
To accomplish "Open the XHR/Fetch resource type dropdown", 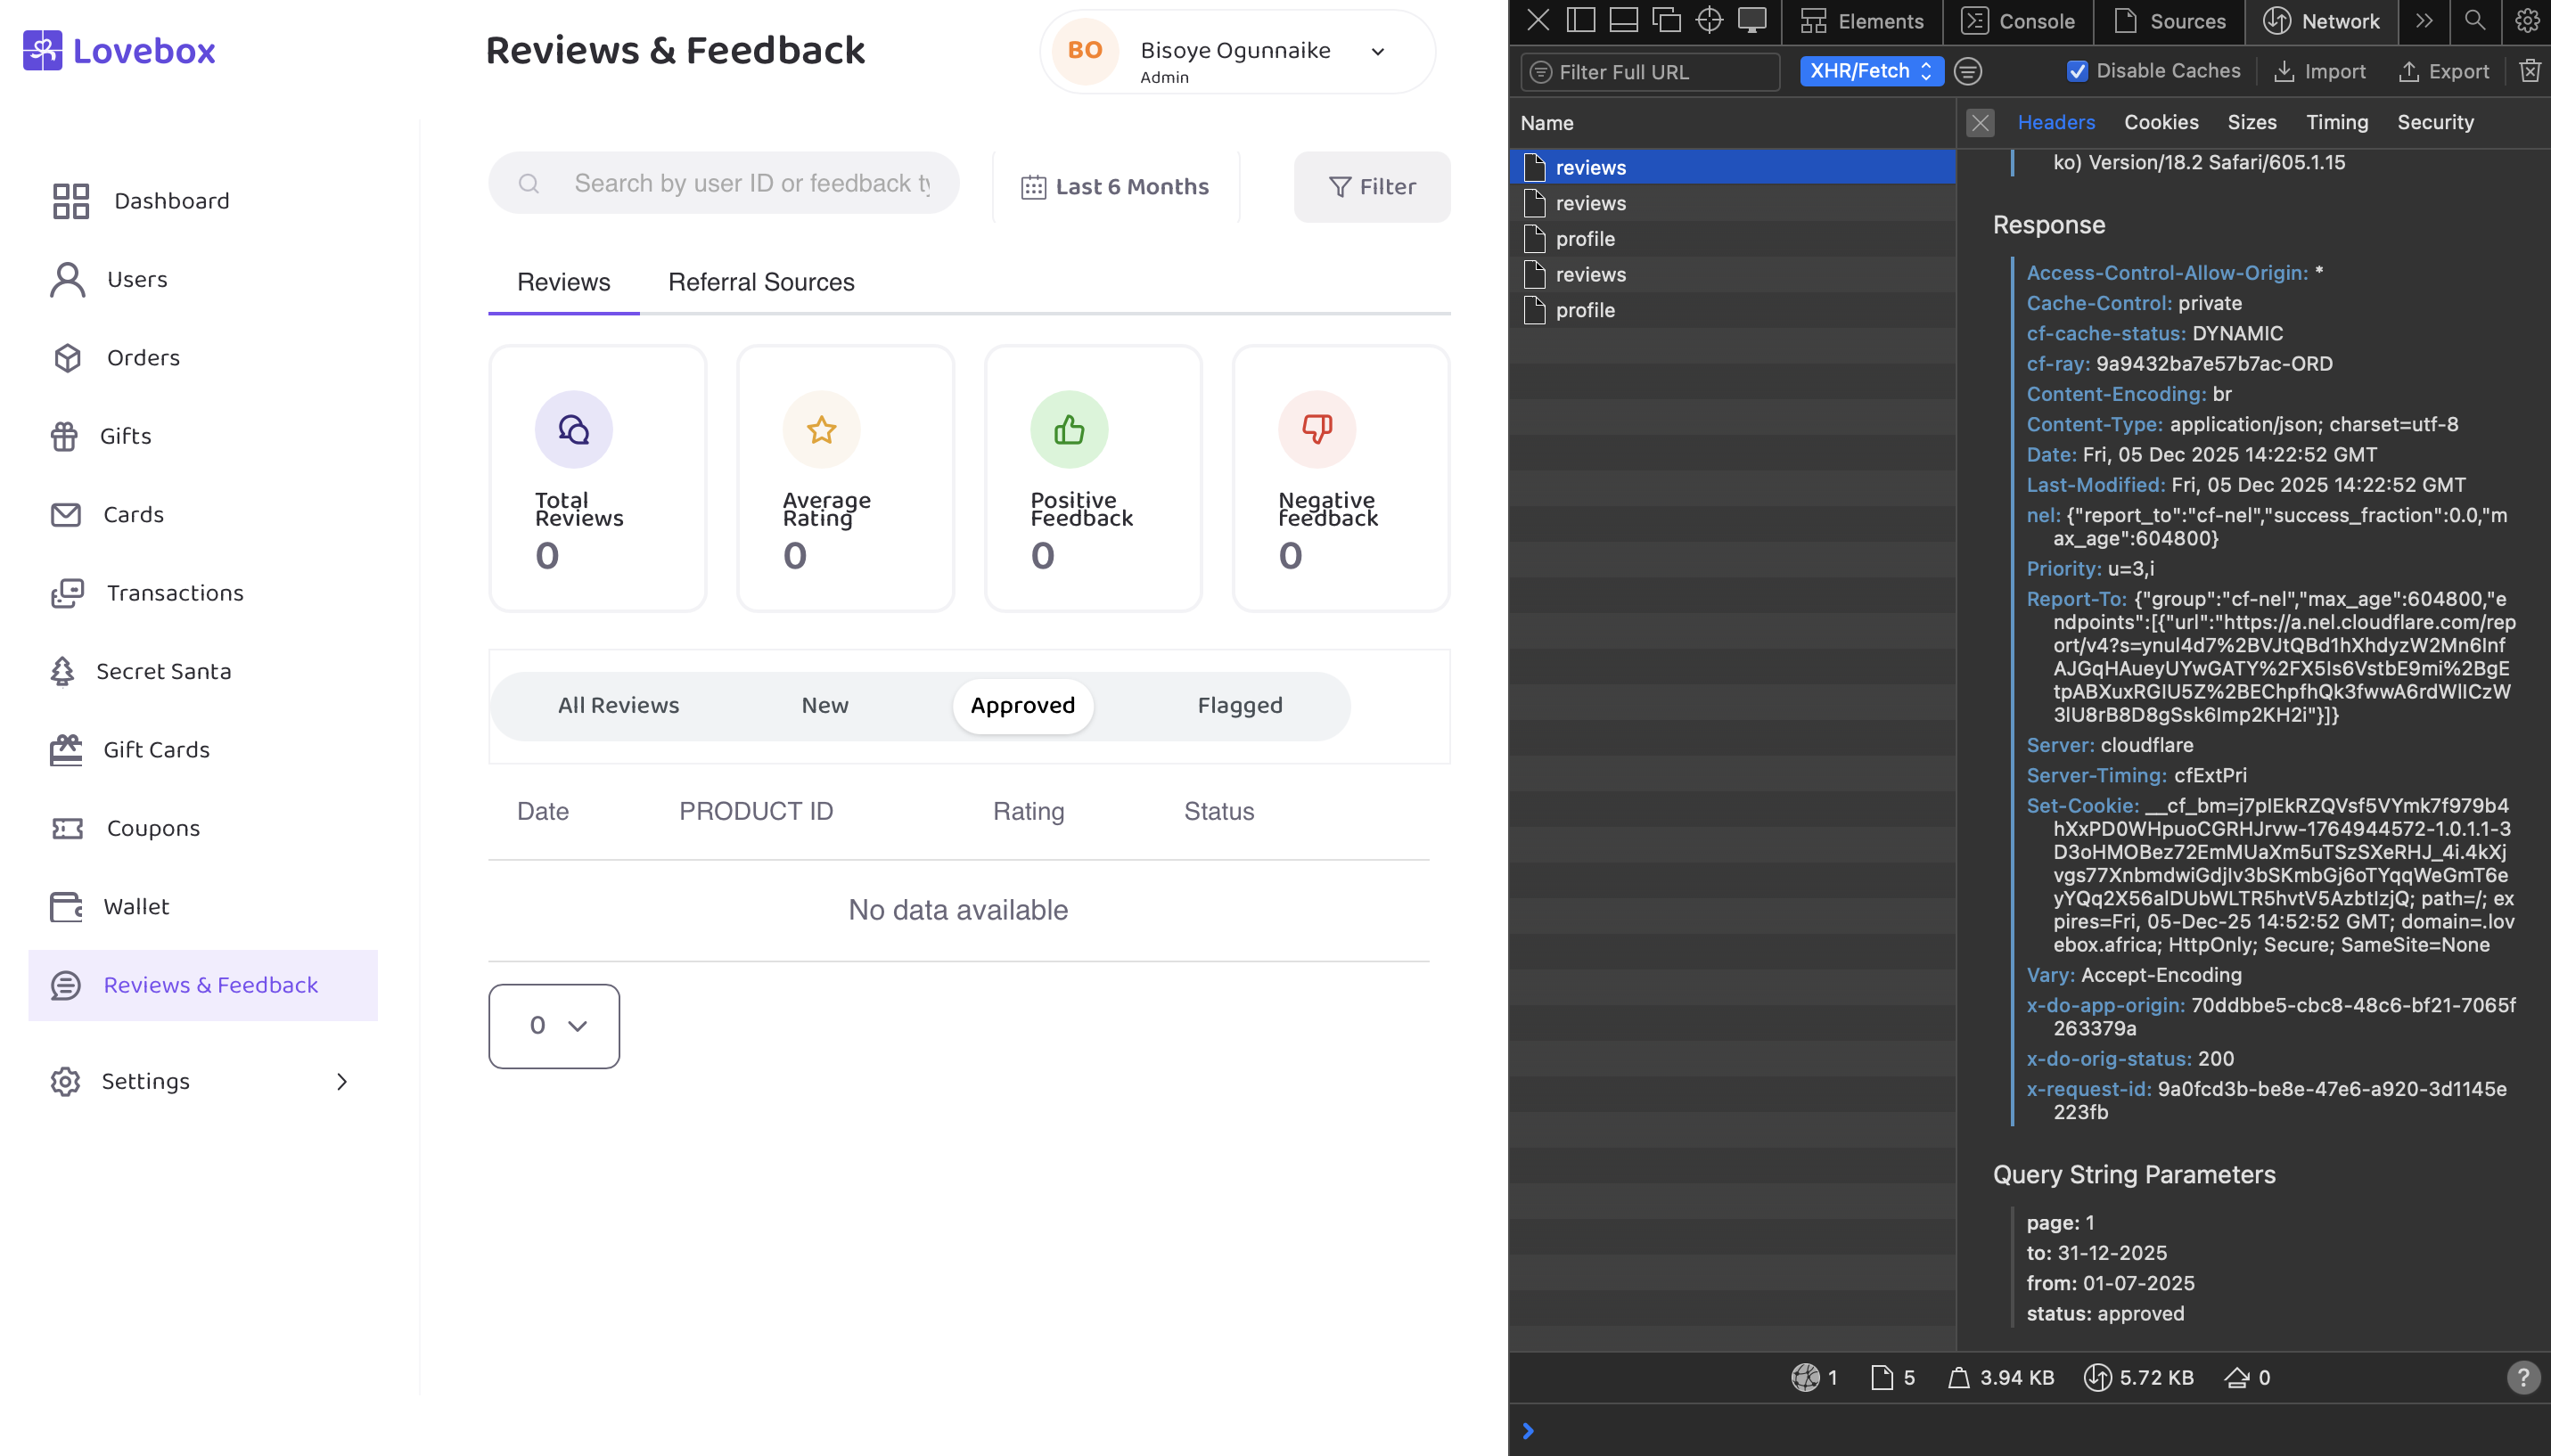I will (x=1870, y=71).
